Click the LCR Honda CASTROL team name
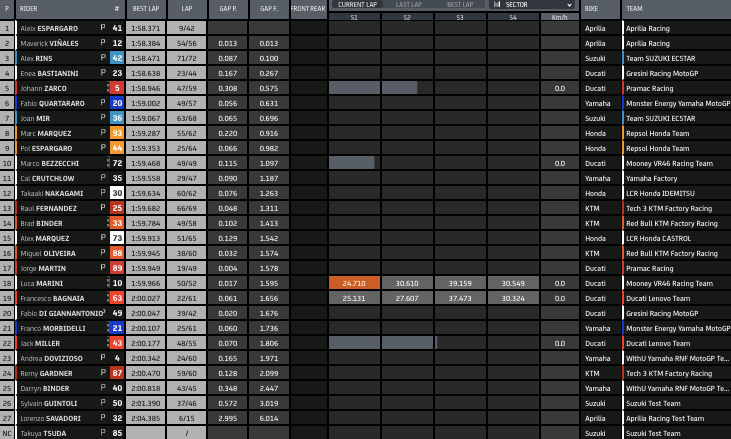Viewport: 731px width, 439px height. (658, 238)
